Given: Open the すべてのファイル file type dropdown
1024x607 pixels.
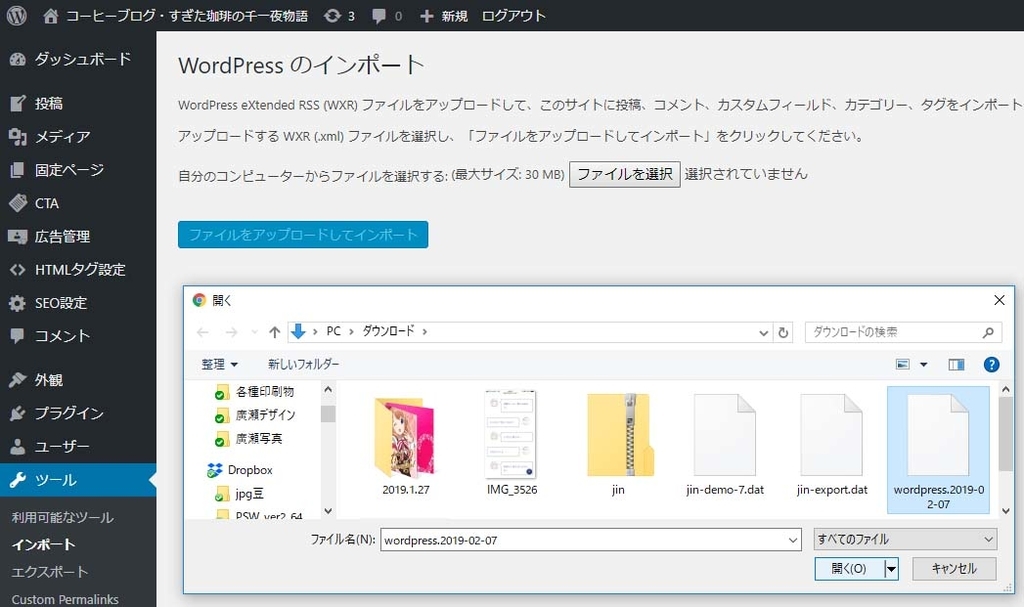Looking at the screenshot, I should pyautogui.click(x=905, y=540).
